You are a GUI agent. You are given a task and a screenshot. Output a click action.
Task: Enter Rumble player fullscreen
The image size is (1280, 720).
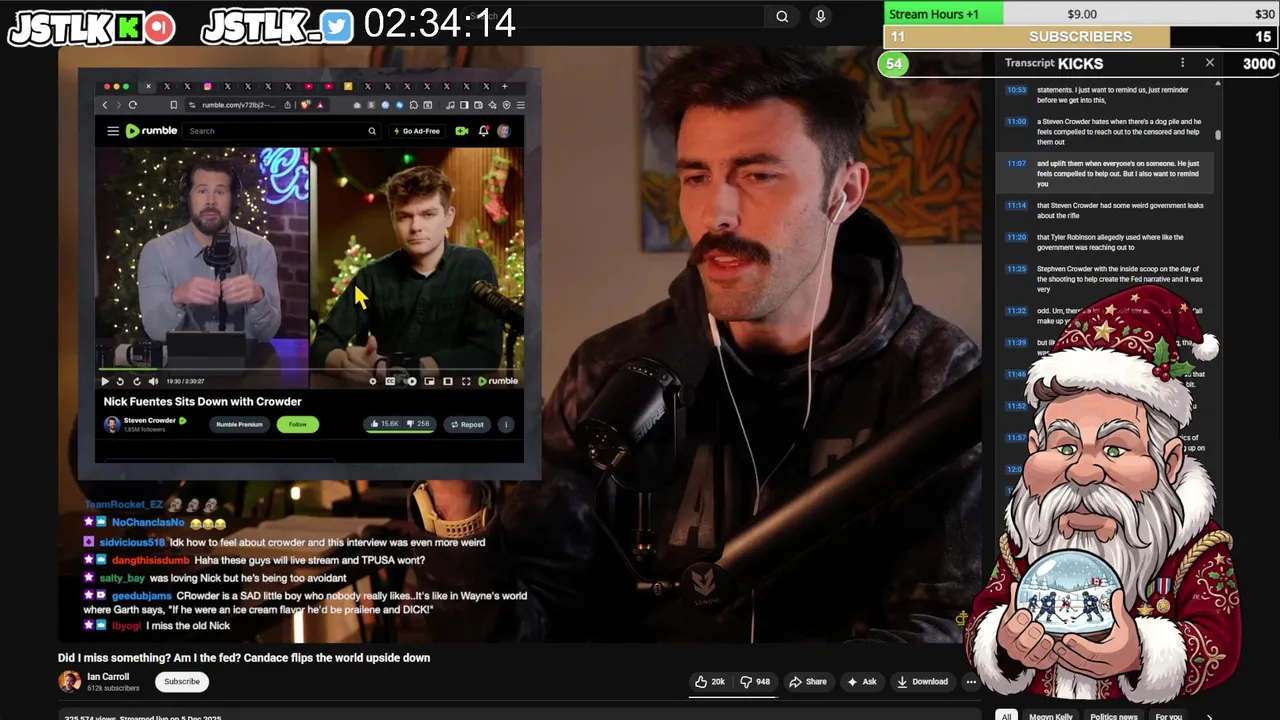click(466, 381)
